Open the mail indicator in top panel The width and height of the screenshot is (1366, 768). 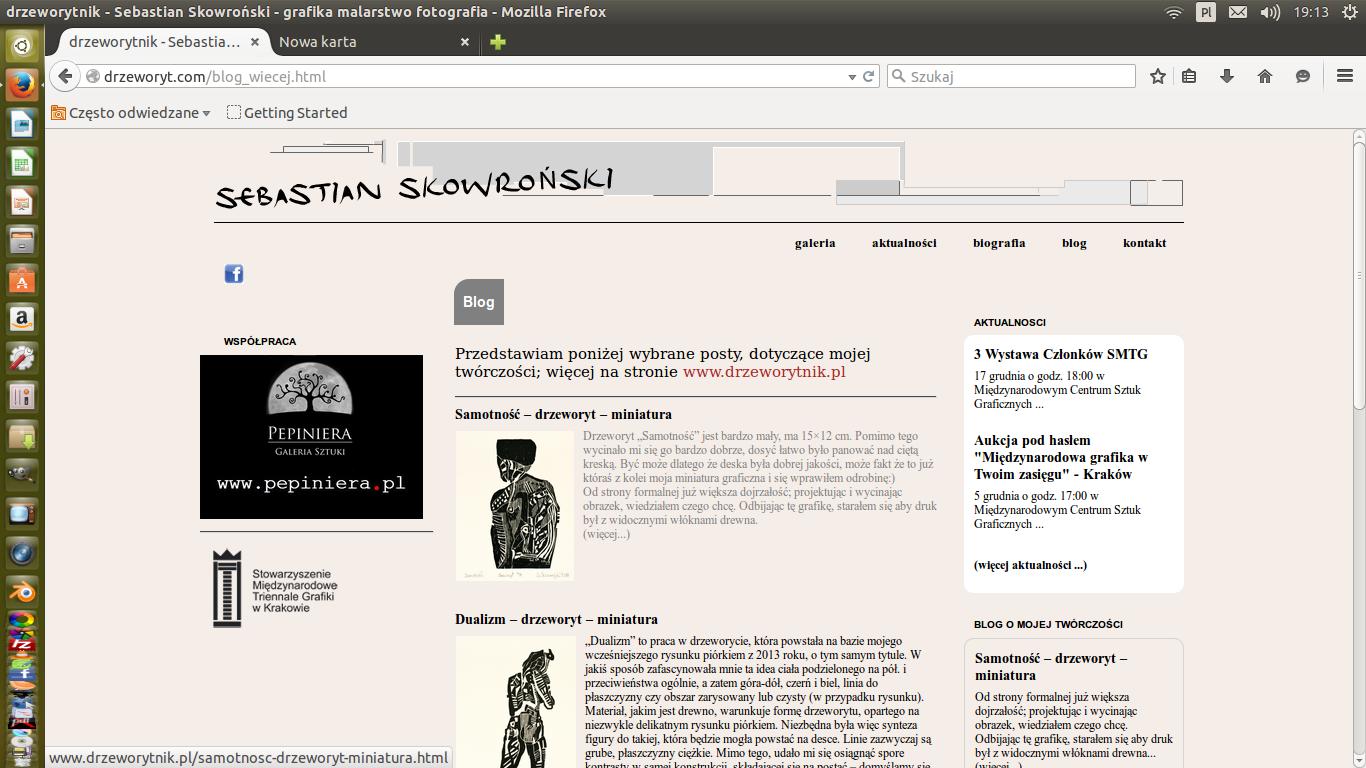coord(1238,12)
